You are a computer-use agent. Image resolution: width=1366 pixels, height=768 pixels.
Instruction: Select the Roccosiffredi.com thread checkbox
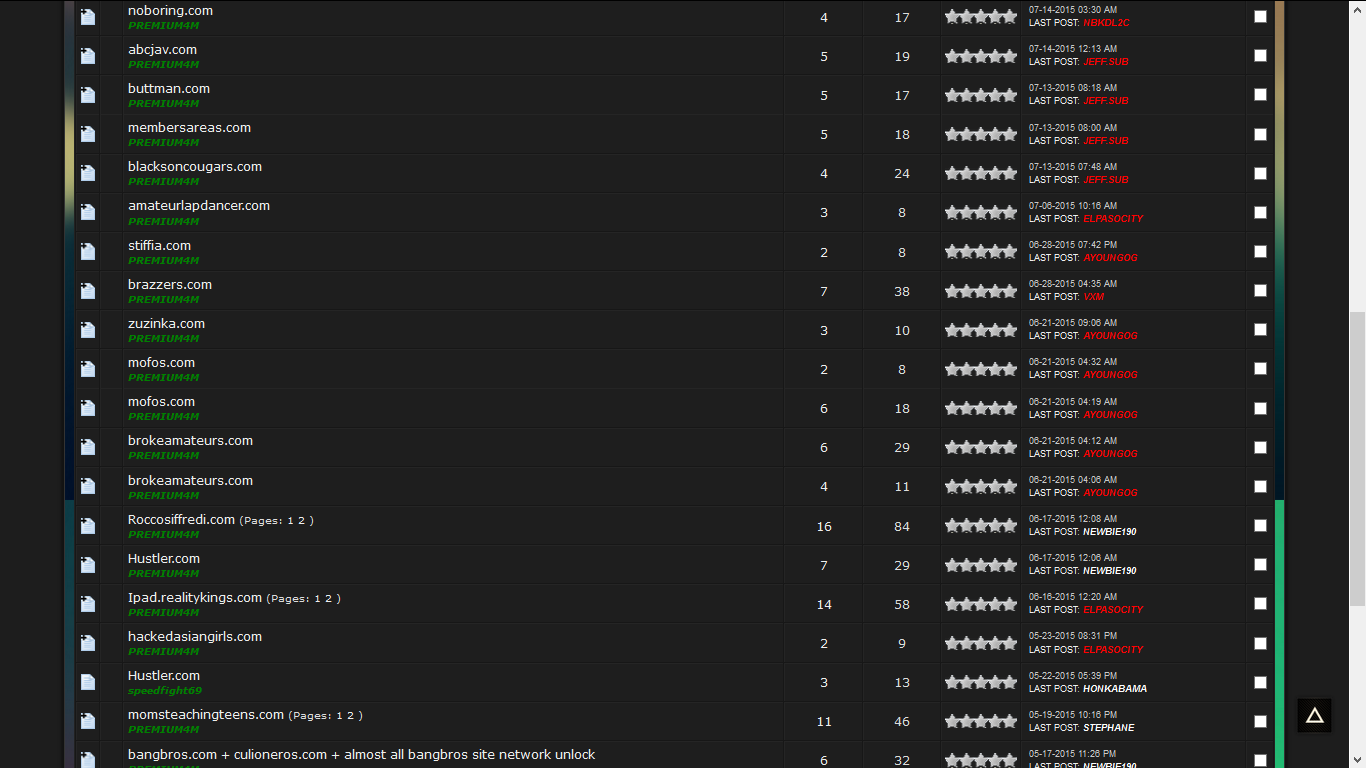tap(1260, 526)
